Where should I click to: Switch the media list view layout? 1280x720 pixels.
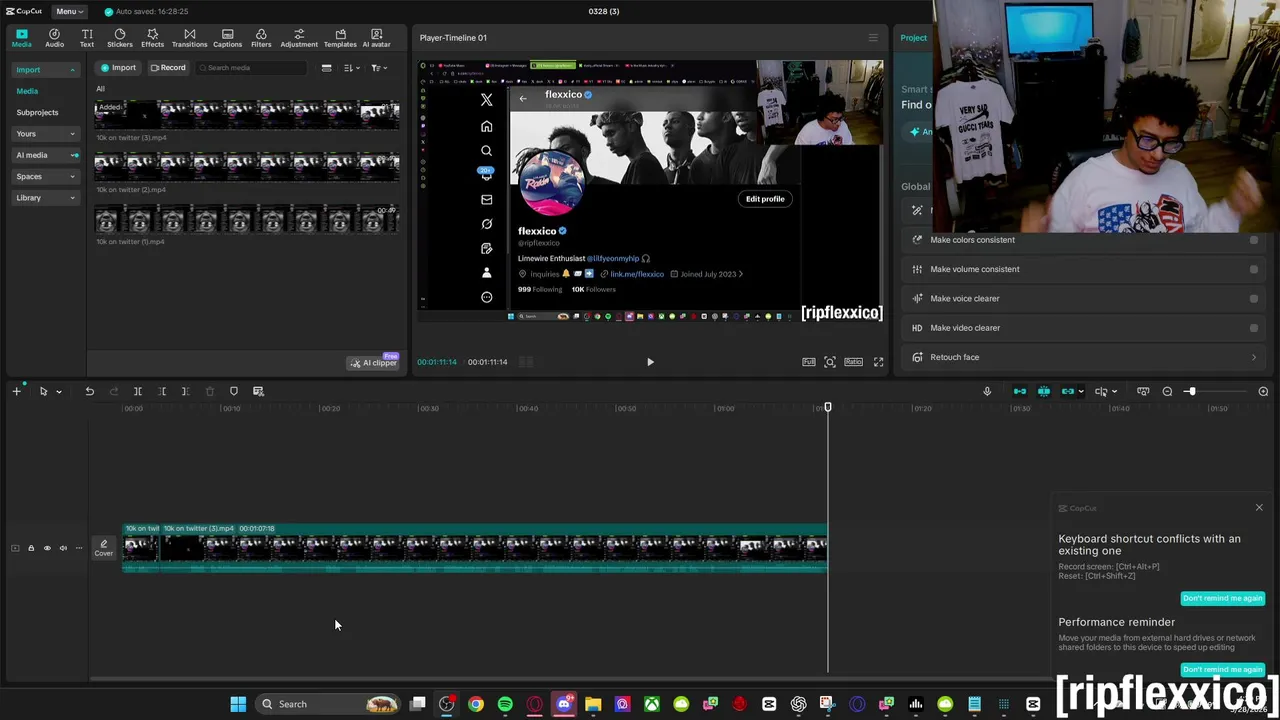(326, 68)
